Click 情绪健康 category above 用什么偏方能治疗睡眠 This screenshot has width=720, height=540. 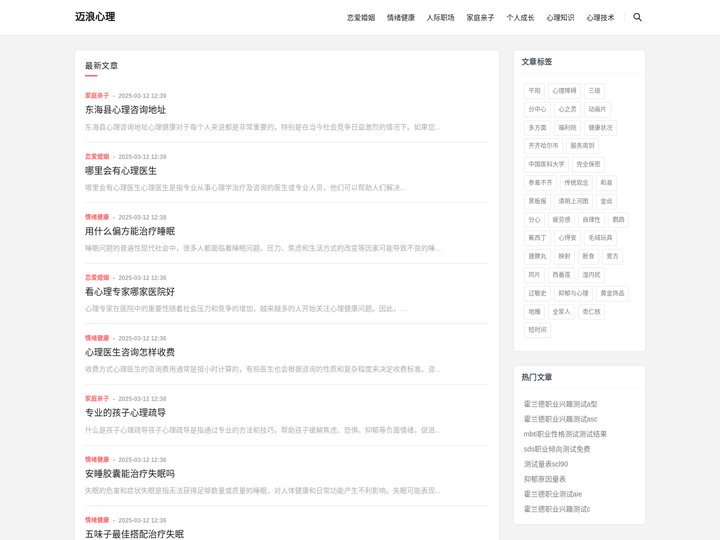pos(97,217)
